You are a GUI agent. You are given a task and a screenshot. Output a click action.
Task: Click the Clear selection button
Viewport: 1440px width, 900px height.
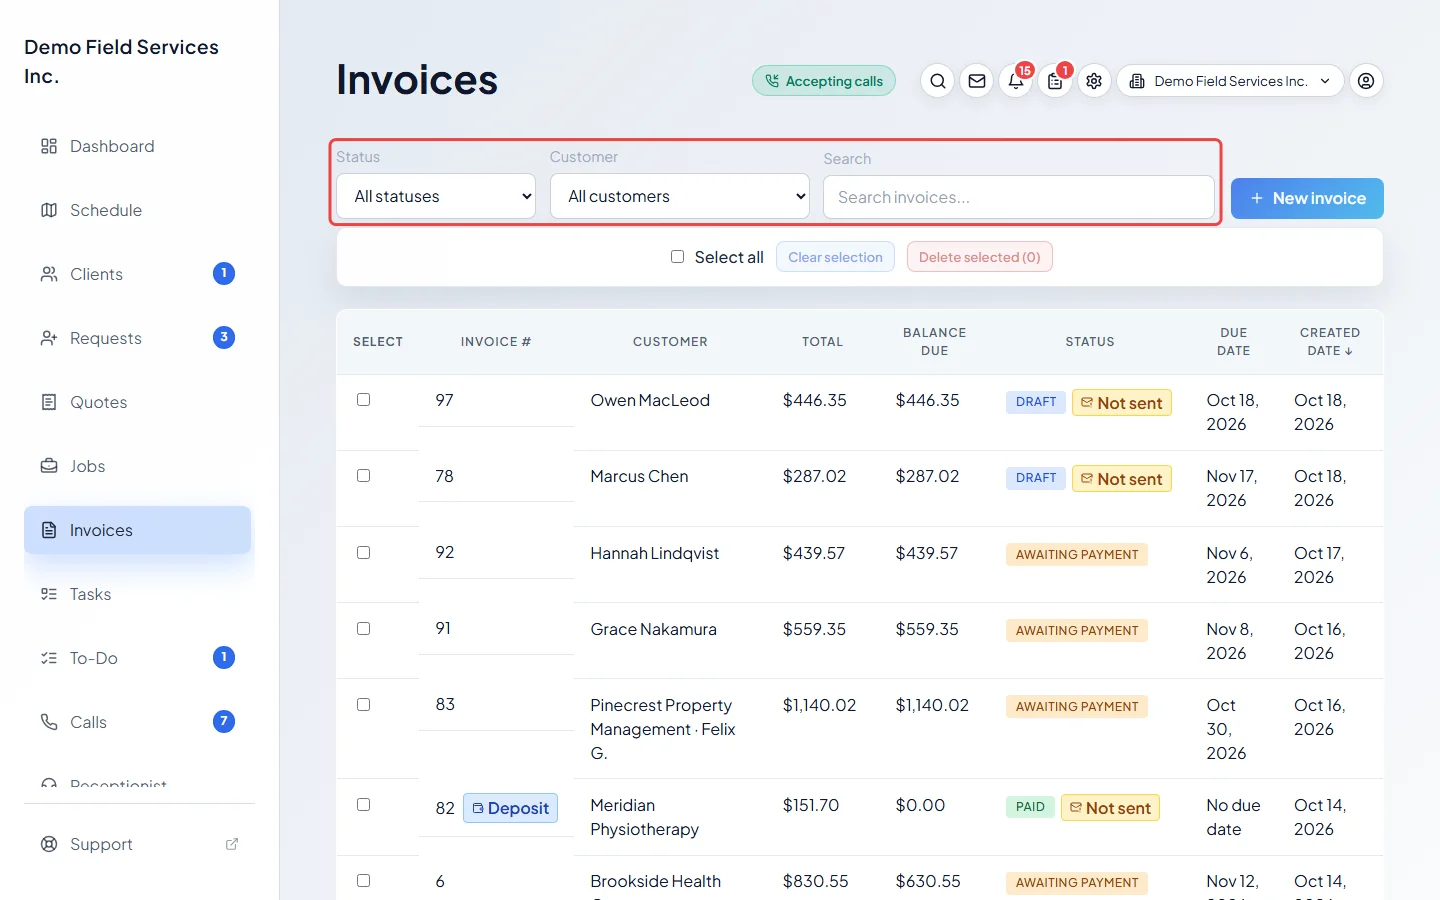pos(835,257)
